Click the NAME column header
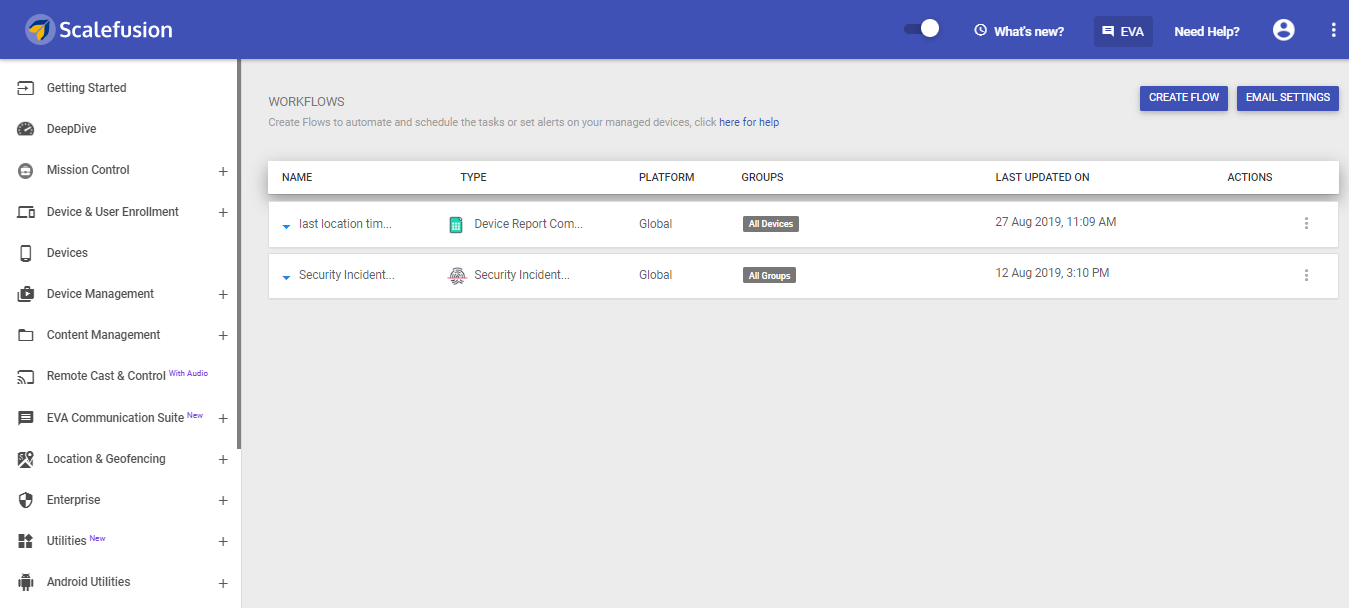The width and height of the screenshot is (1349, 608). click(297, 177)
